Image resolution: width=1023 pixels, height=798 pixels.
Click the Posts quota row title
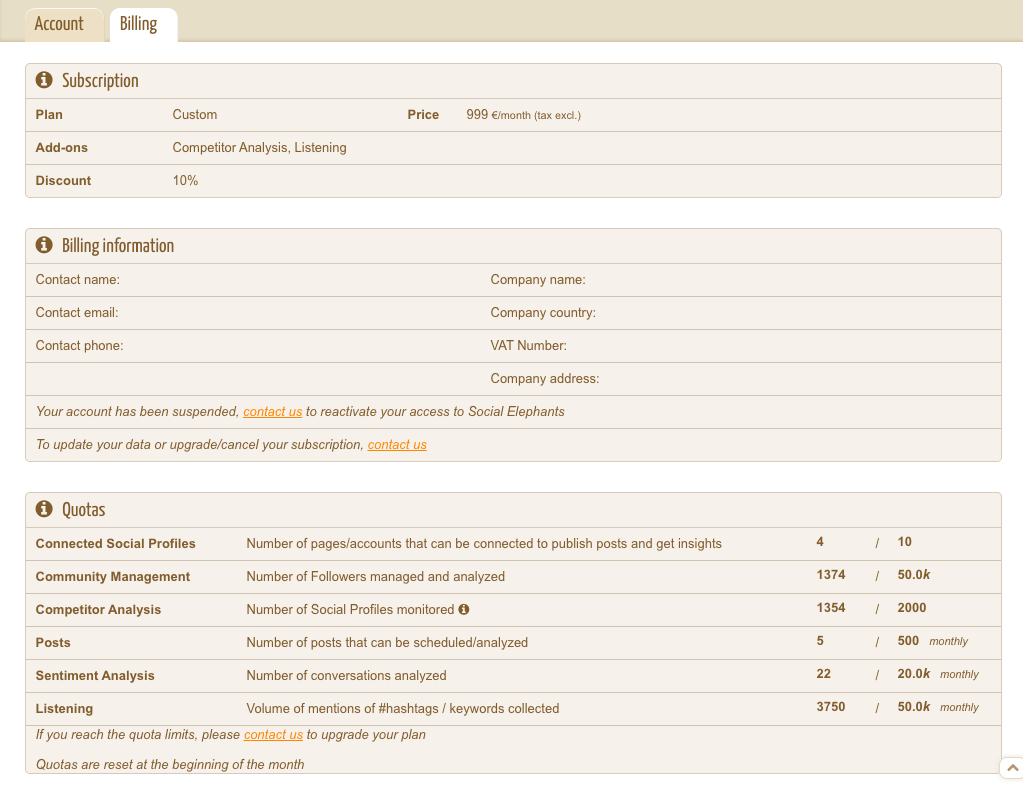53,643
